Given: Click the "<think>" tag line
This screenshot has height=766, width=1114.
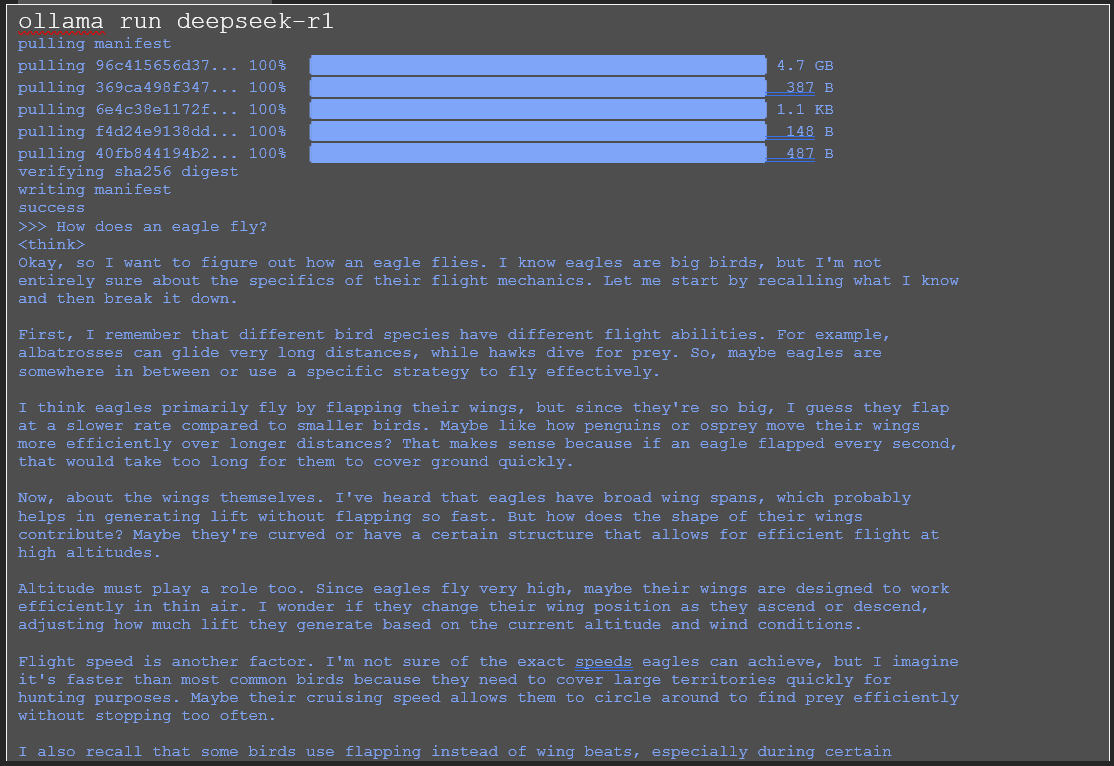Looking at the screenshot, I should 51,244.
